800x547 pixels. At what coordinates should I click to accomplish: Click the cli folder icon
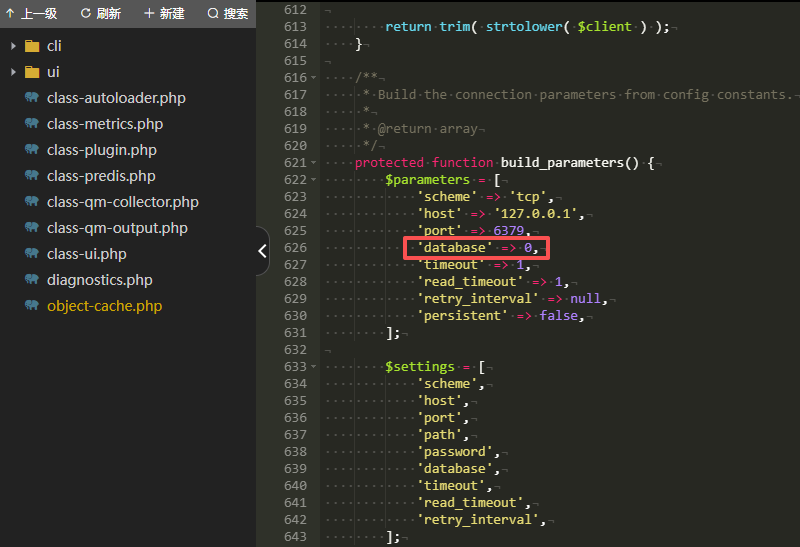tap(32, 46)
